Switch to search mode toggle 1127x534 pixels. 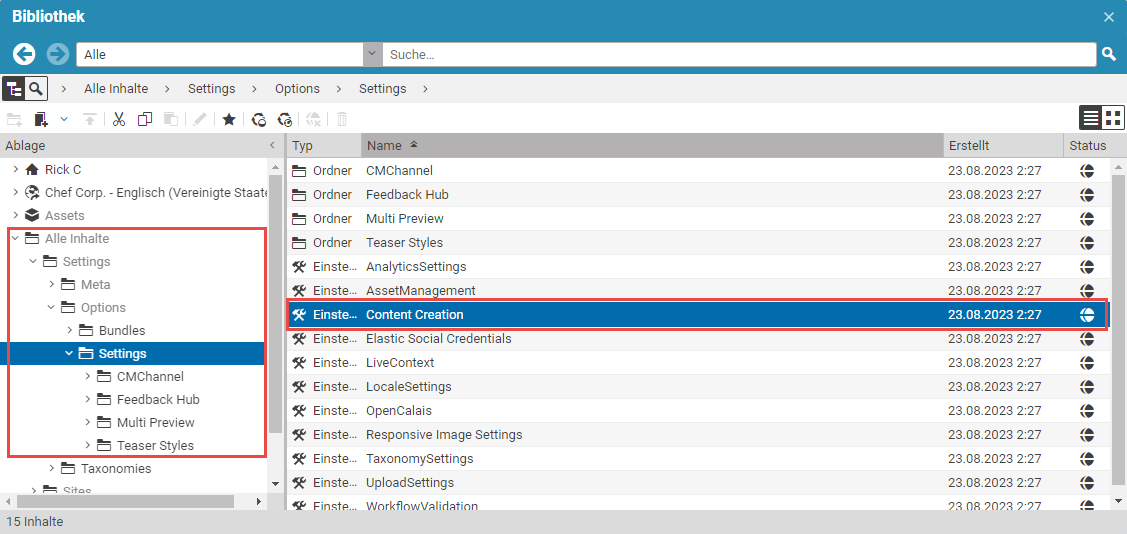[36, 89]
